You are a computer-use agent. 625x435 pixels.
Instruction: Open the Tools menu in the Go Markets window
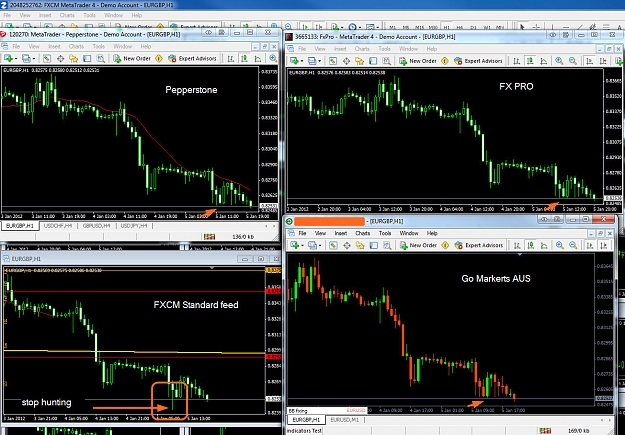[385, 233]
